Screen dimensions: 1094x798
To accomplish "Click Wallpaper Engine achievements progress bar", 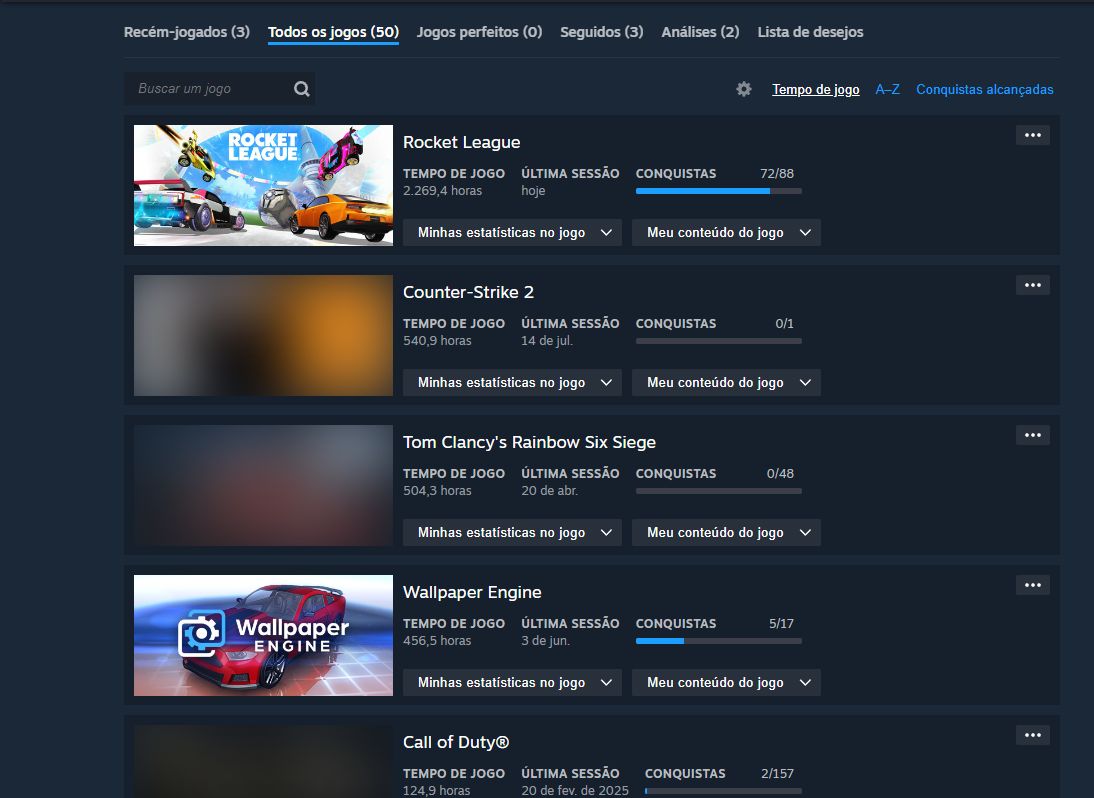I will pyautogui.click(x=719, y=641).
